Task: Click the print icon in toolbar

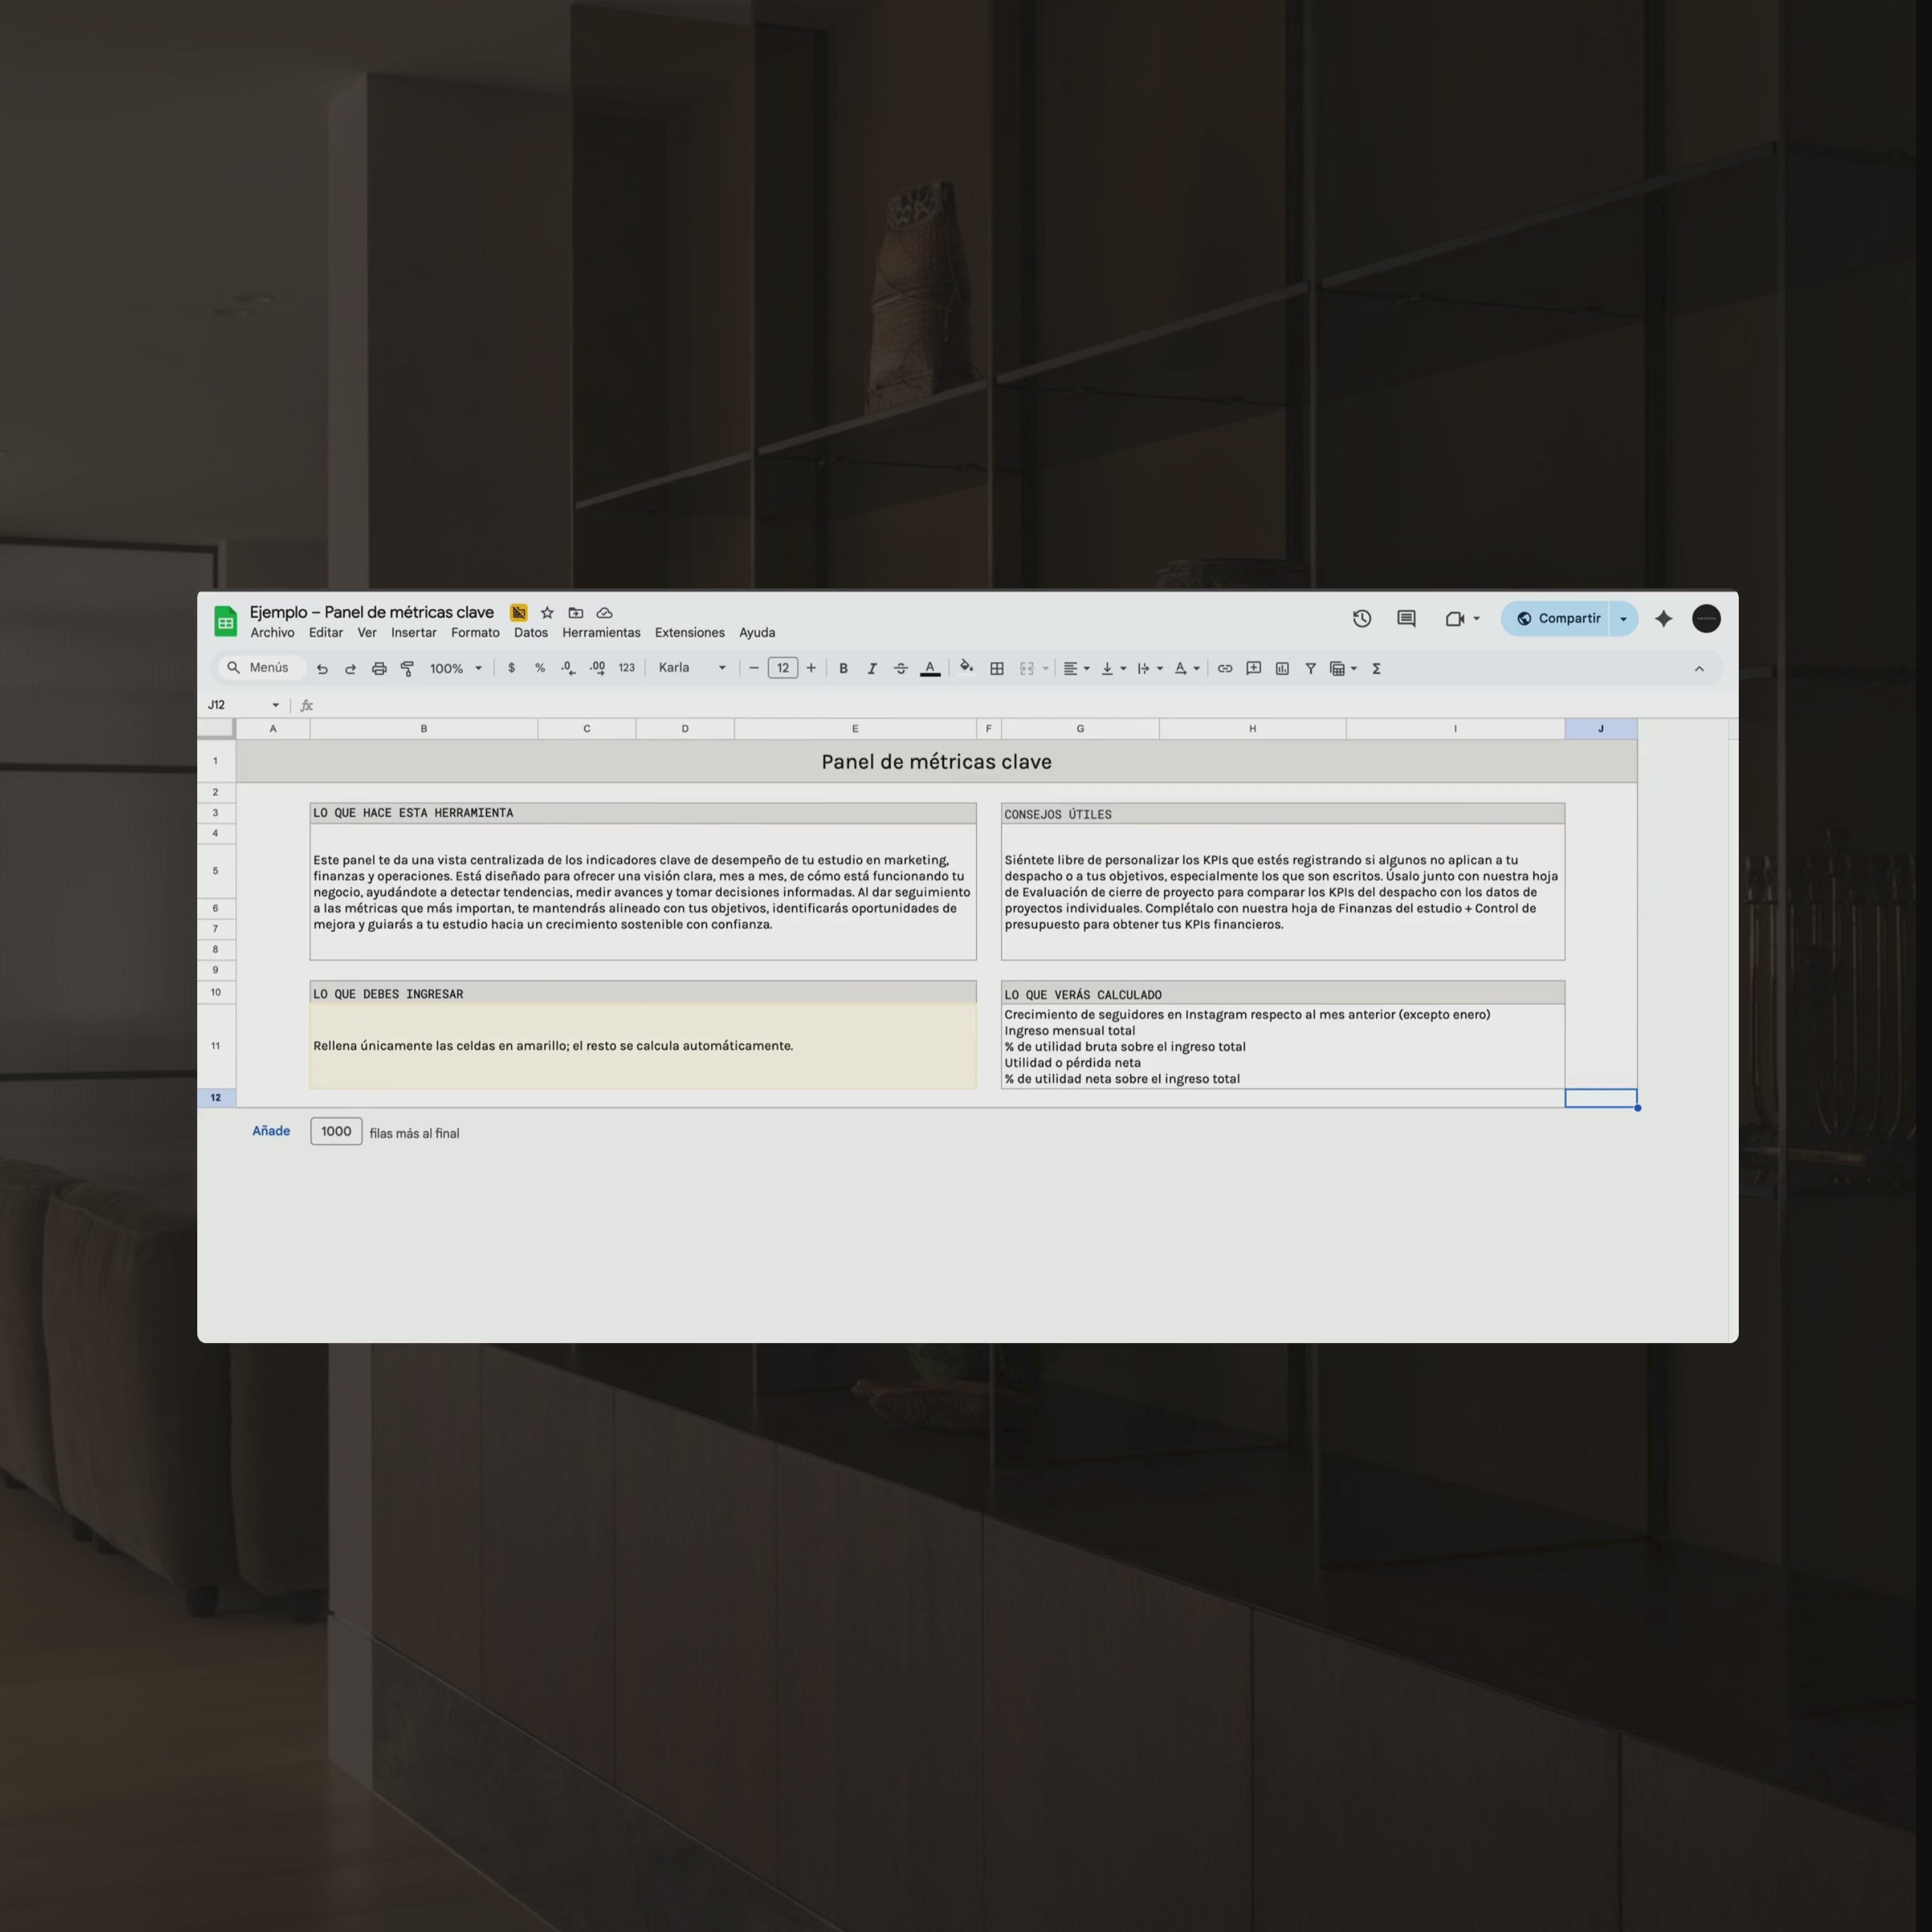Action: click(379, 668)
